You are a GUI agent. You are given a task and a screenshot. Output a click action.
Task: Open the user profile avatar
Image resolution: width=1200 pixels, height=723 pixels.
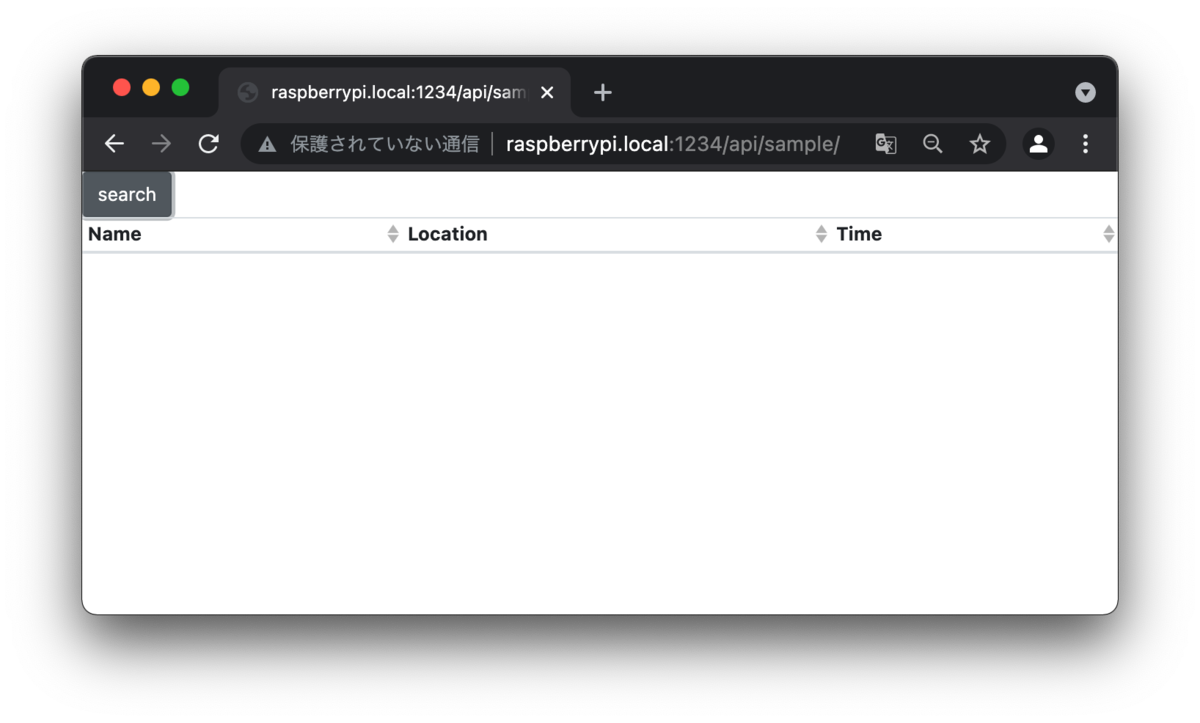pos(1038,144)
